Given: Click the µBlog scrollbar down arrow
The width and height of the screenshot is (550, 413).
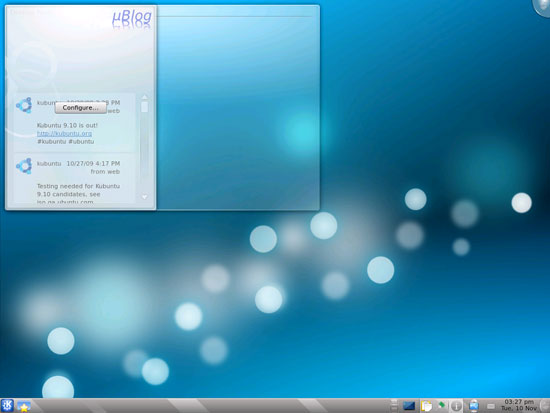Looking at the screenshot, I should (x=145, y=197).
